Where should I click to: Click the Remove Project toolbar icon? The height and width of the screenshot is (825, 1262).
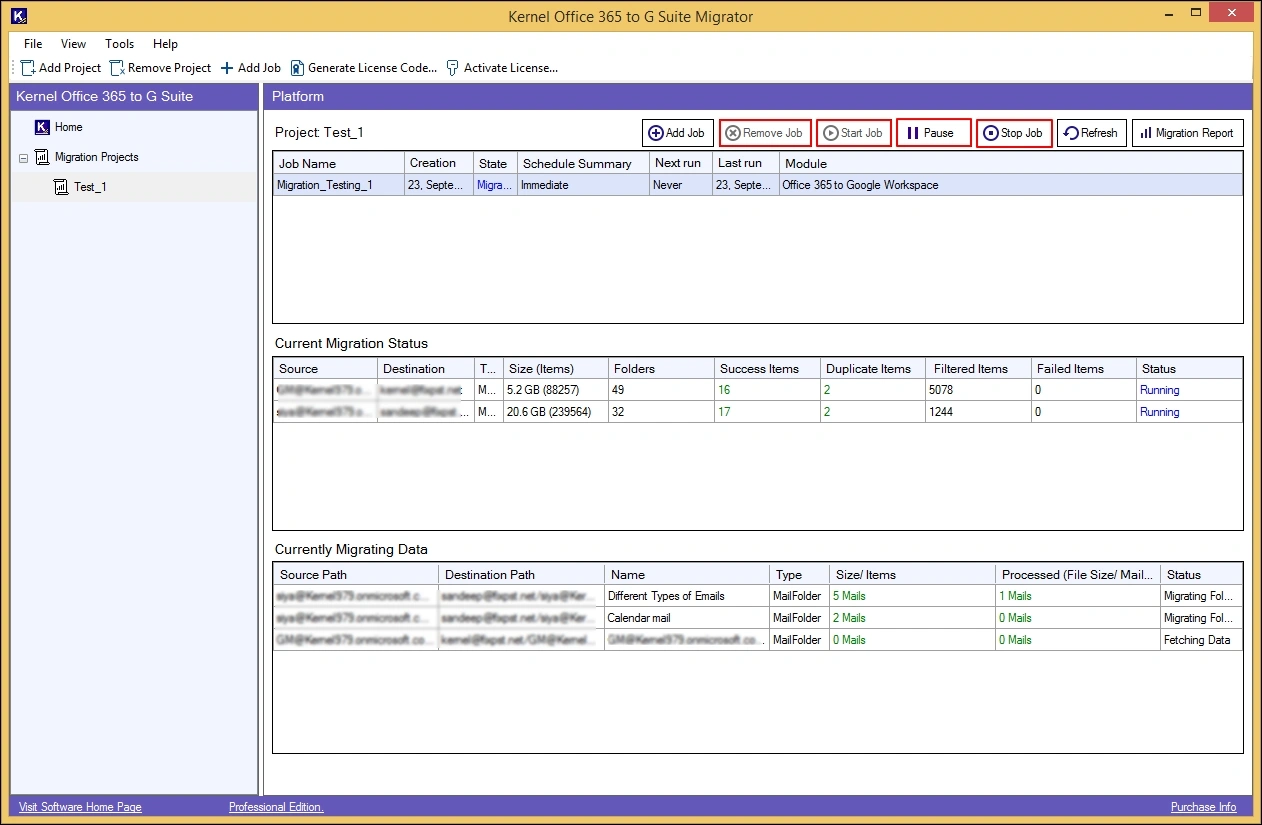[x=118, y=68]
